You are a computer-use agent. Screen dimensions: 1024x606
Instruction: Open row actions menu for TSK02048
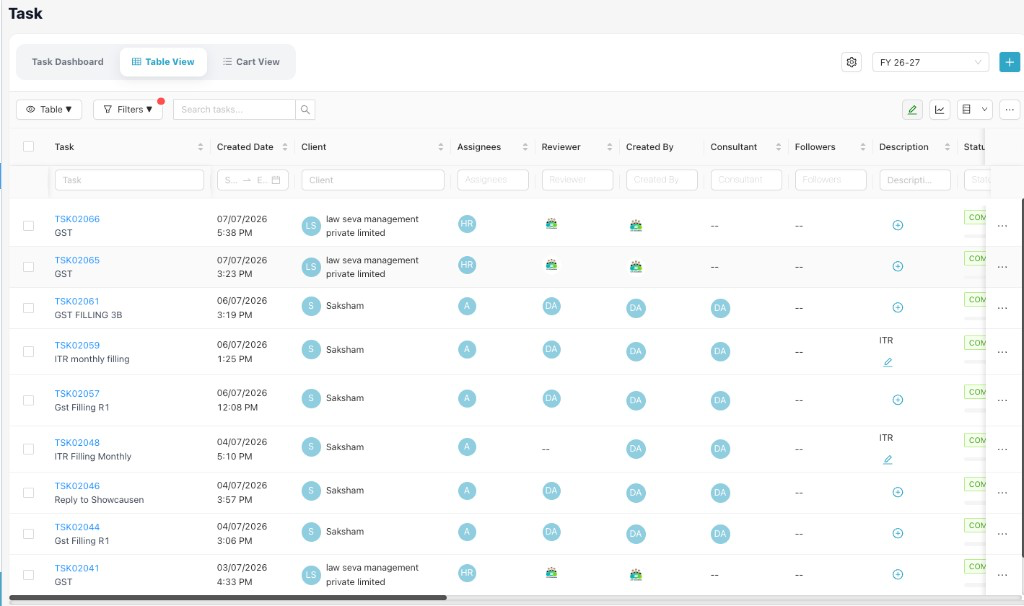point(1002,449)
